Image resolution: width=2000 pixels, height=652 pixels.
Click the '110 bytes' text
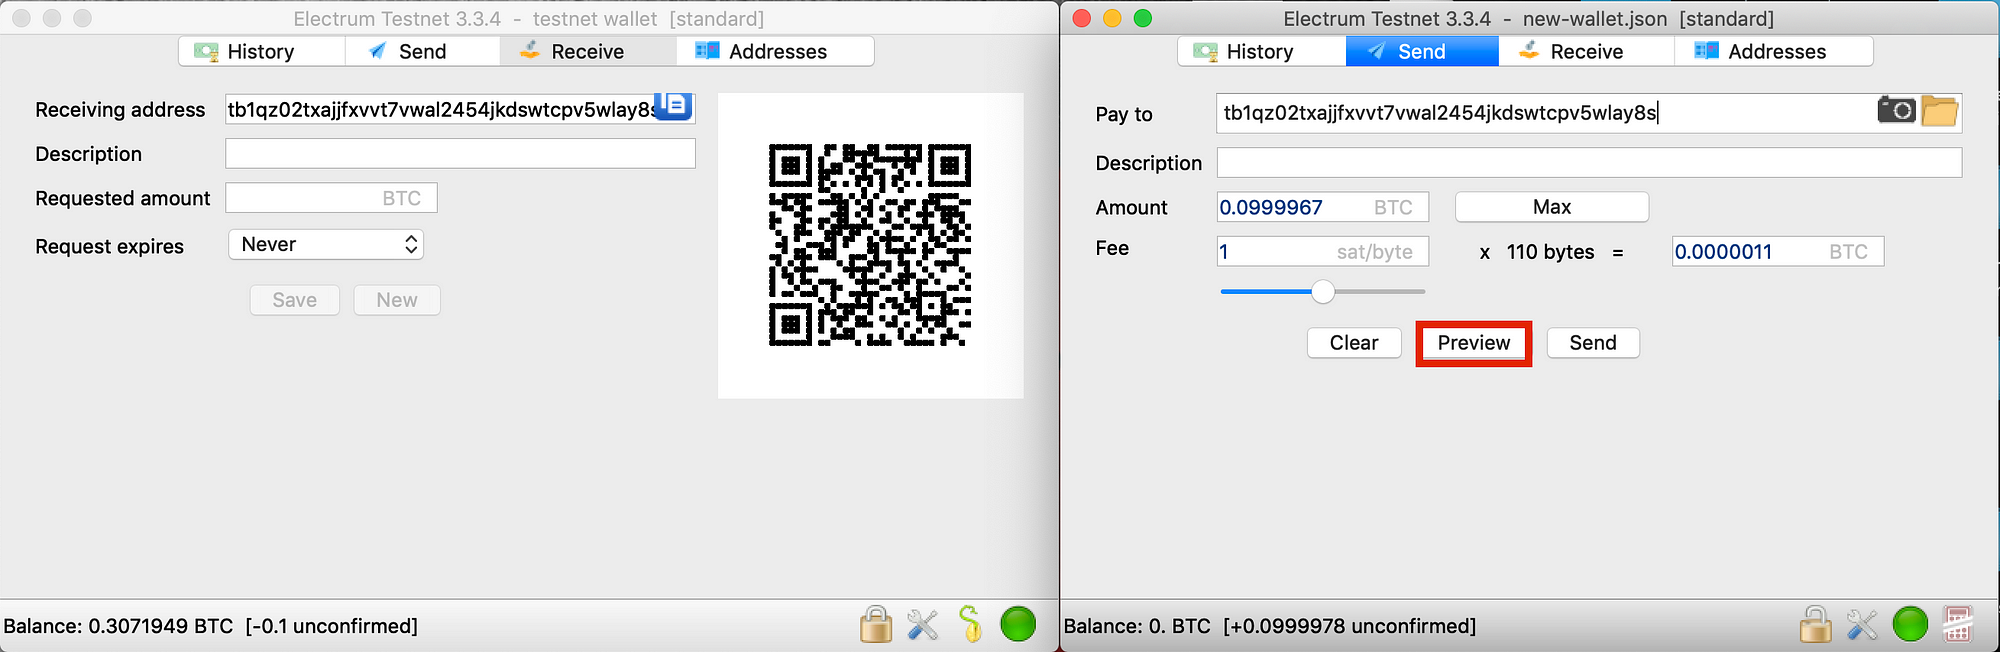point(1550,252)
